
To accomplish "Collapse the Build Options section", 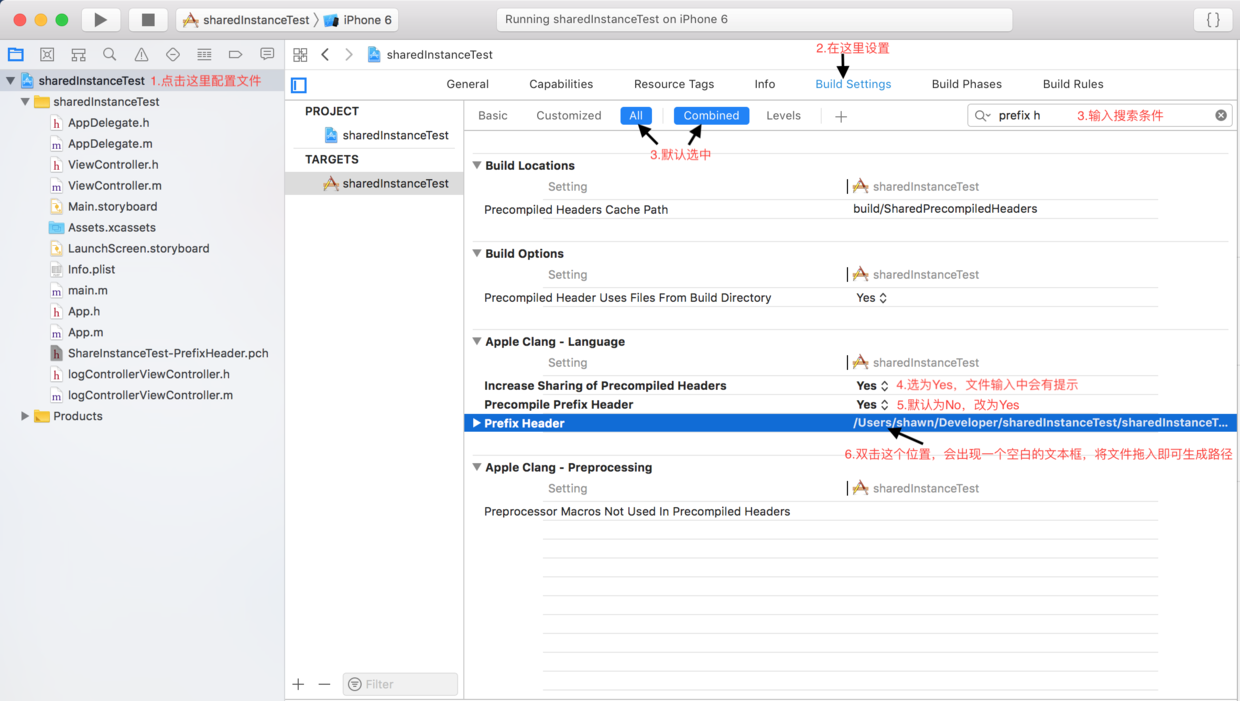I will pyautogui.click(x=477, y=253).
